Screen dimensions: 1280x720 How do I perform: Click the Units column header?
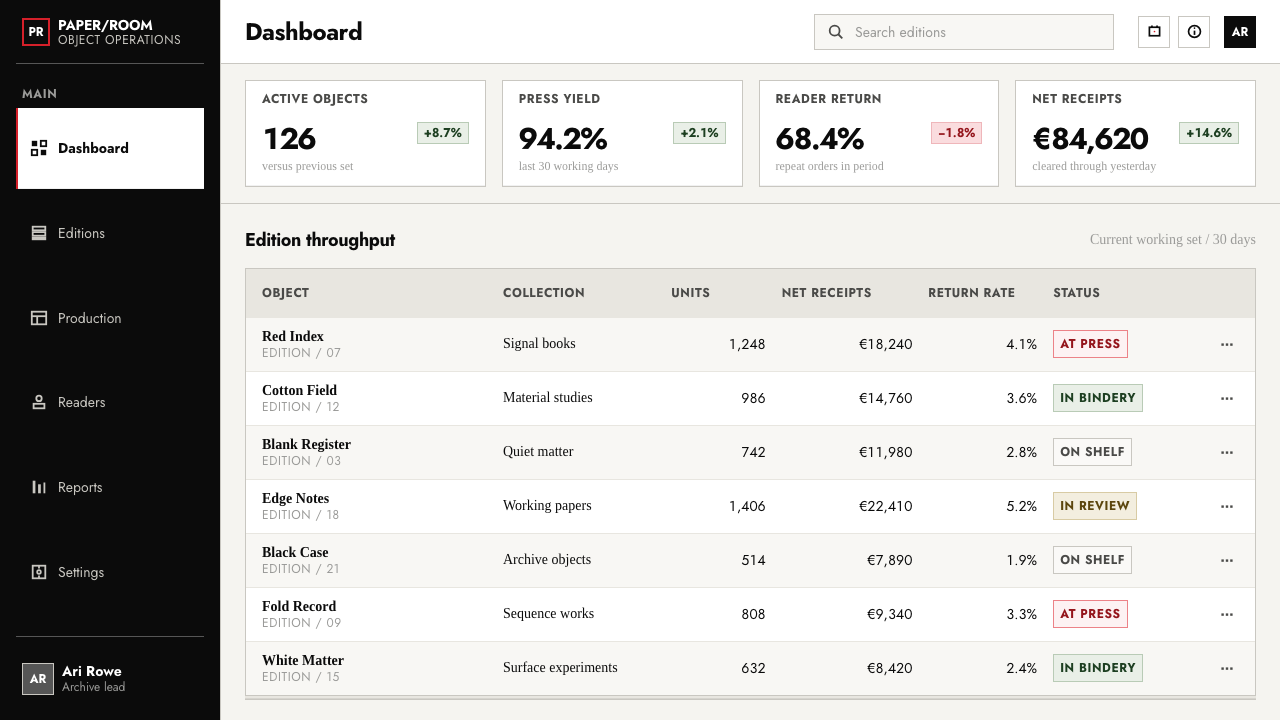[690, 293]
